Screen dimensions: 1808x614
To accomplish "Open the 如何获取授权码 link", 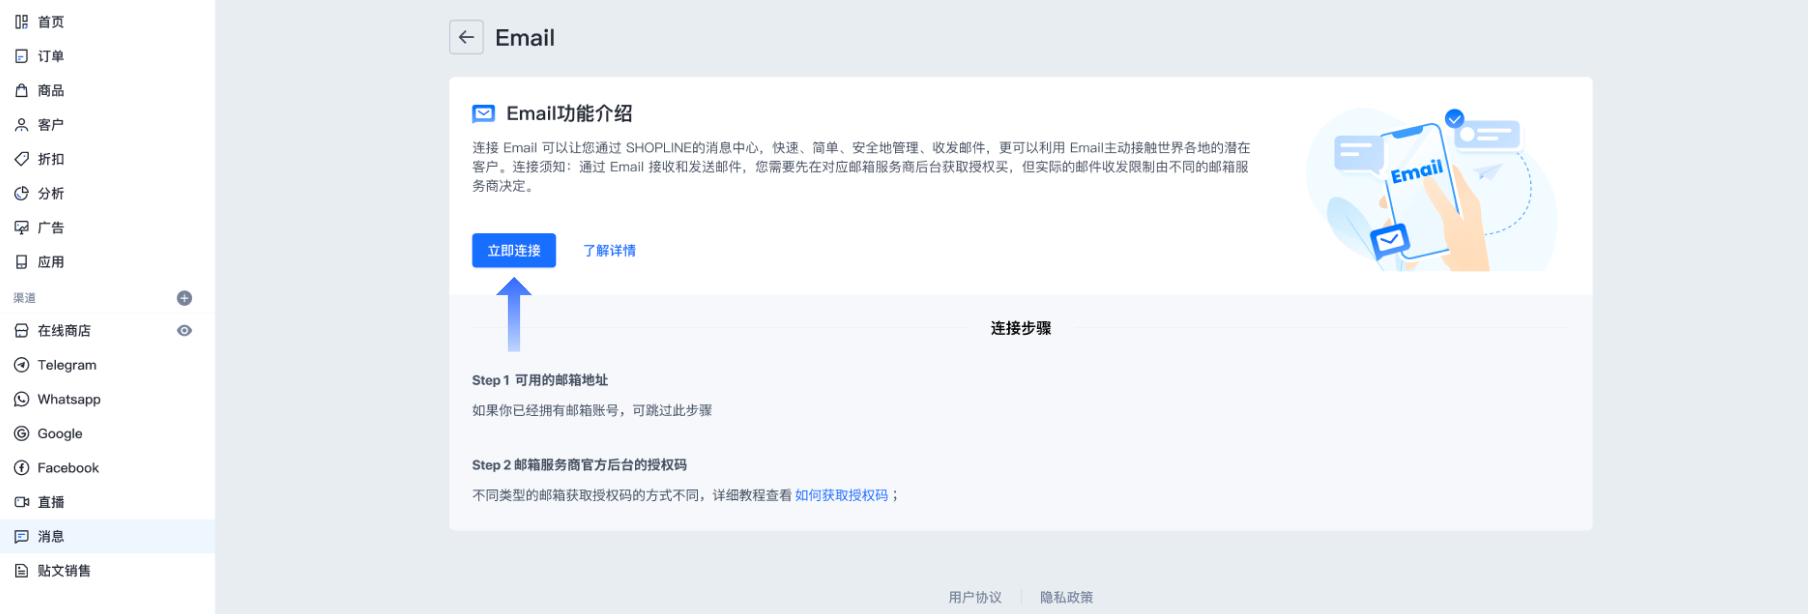I will (841, 495).
